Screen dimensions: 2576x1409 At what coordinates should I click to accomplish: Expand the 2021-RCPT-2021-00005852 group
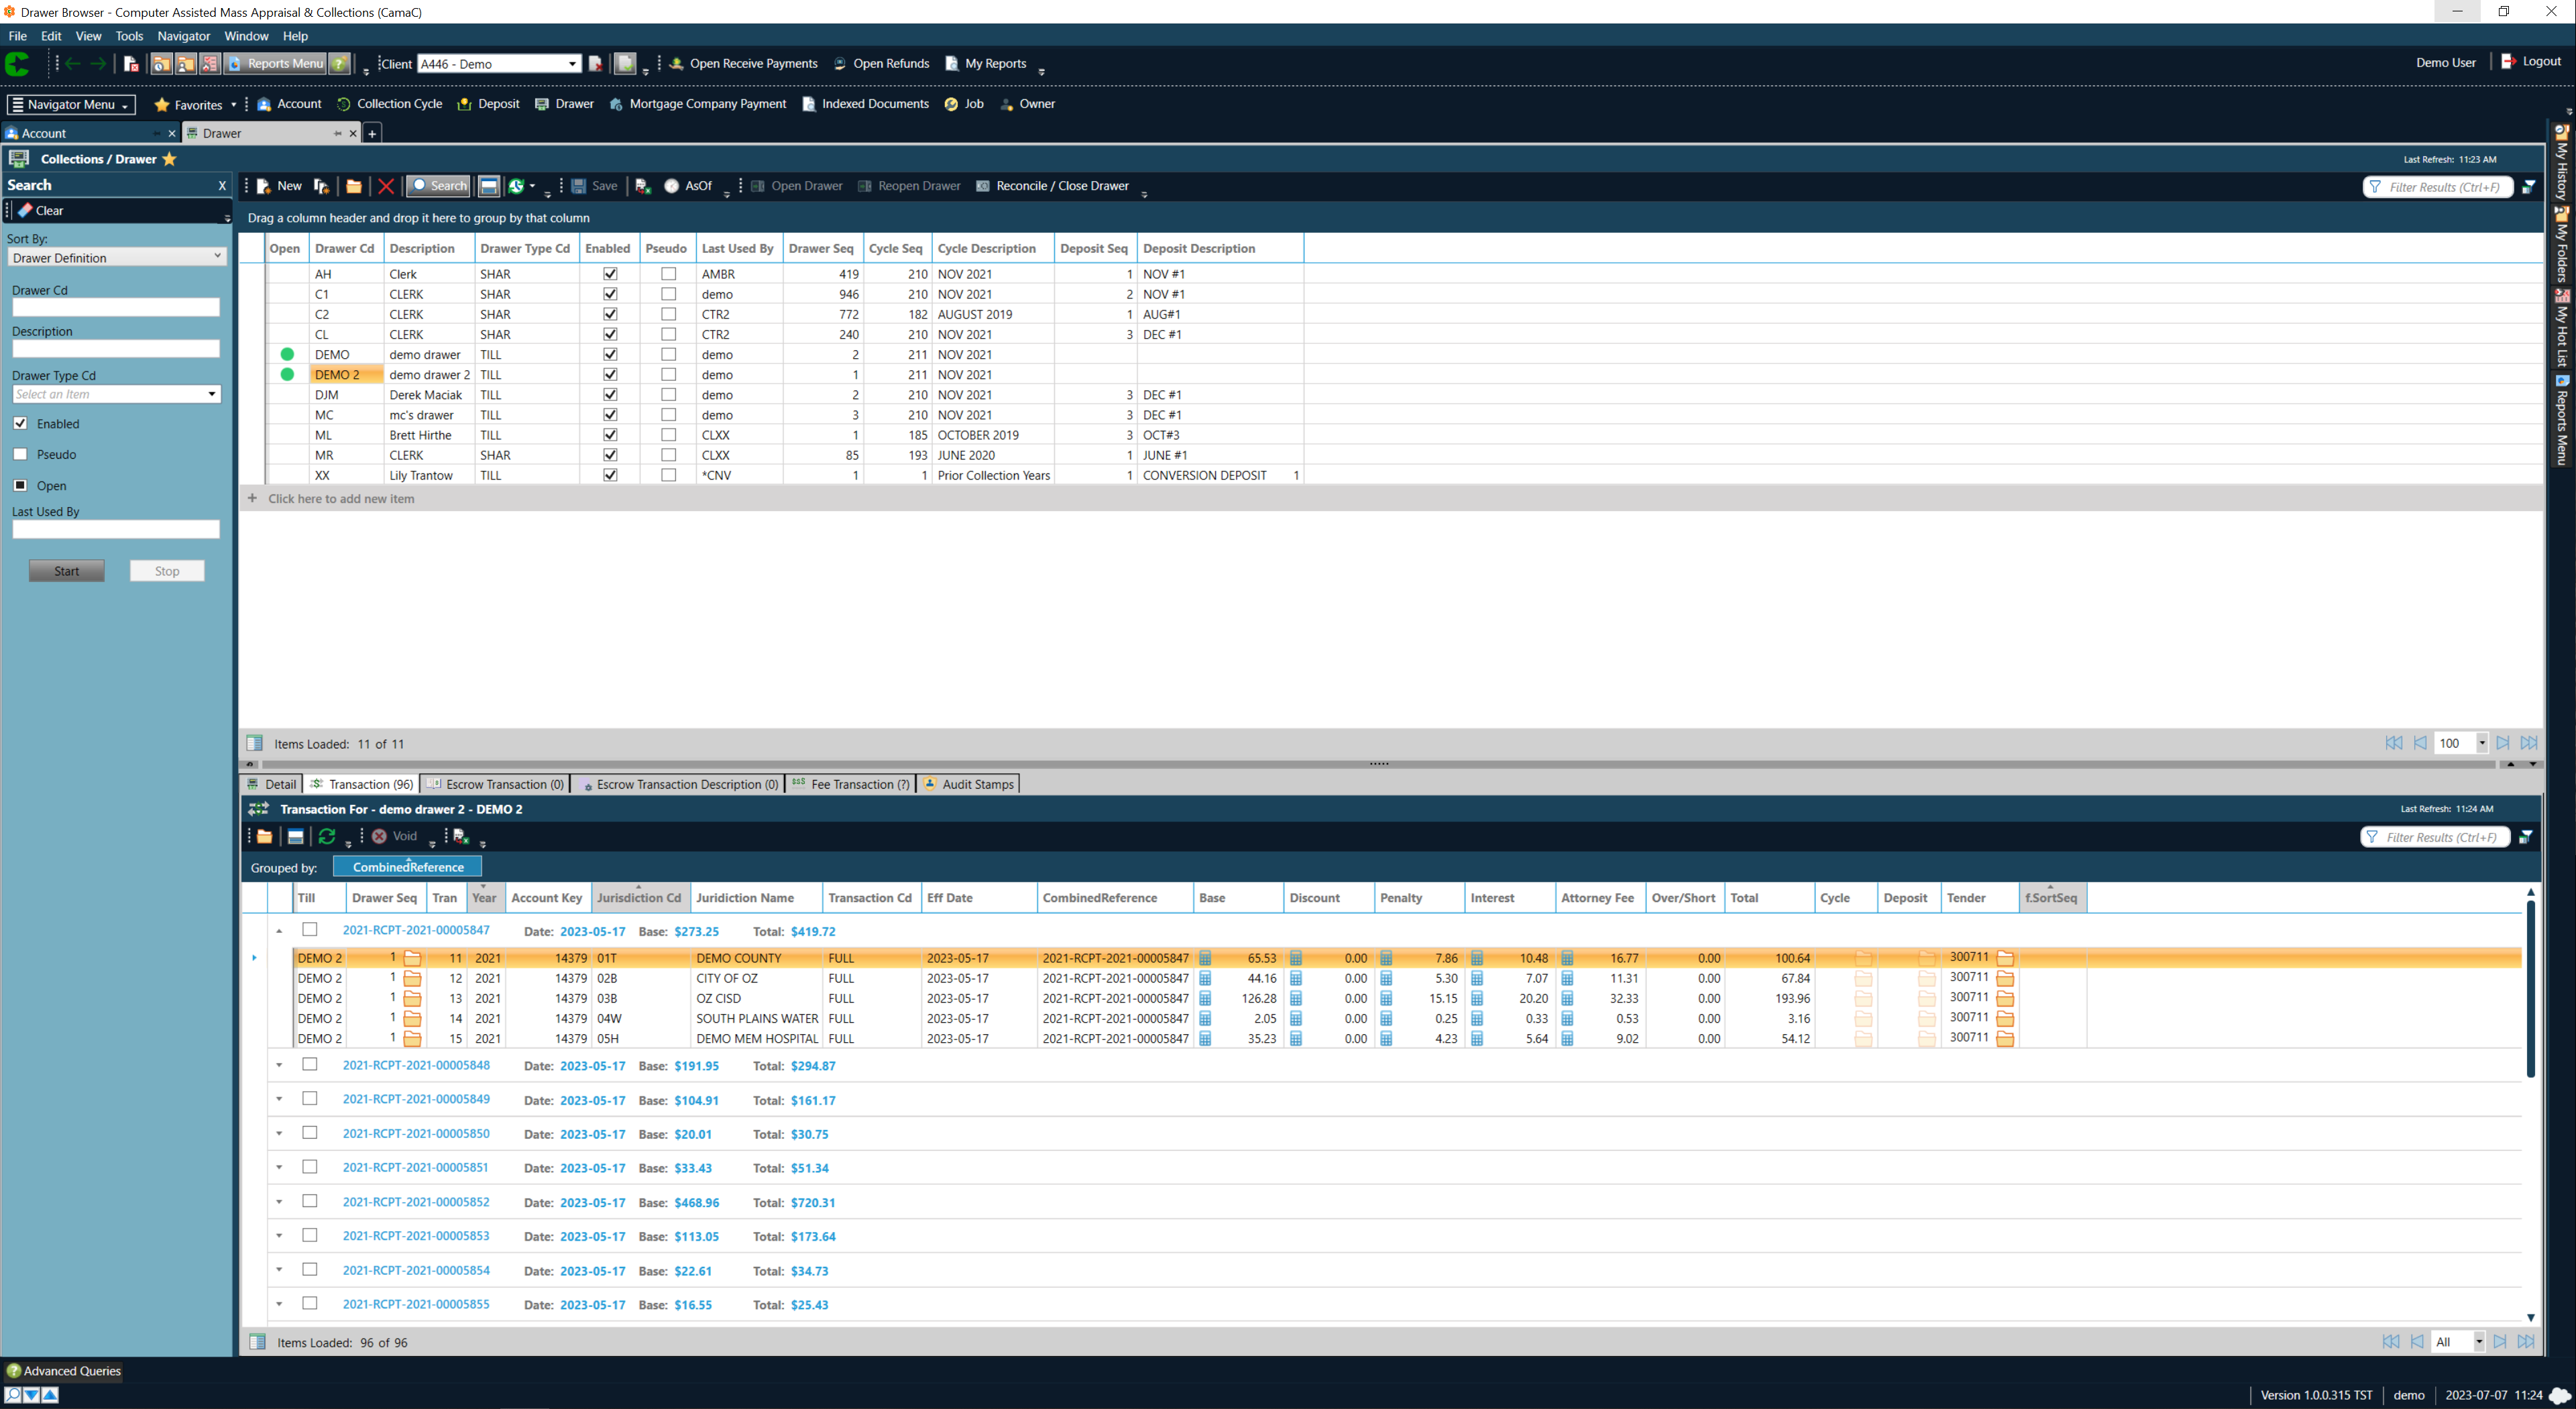click(279, 1202)
